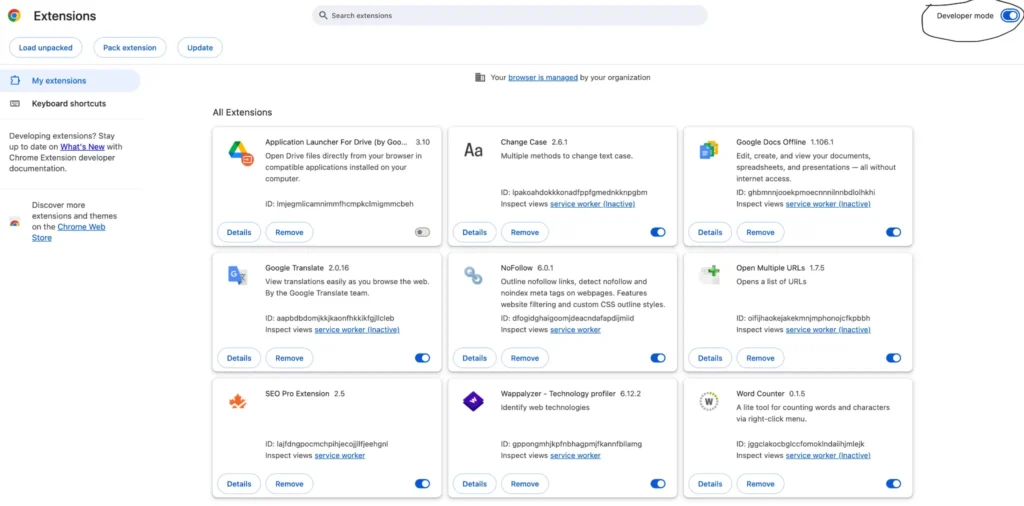The image size is (1024, 506).
Task: Remove Google Docs Offline extension
Action: 760,232
